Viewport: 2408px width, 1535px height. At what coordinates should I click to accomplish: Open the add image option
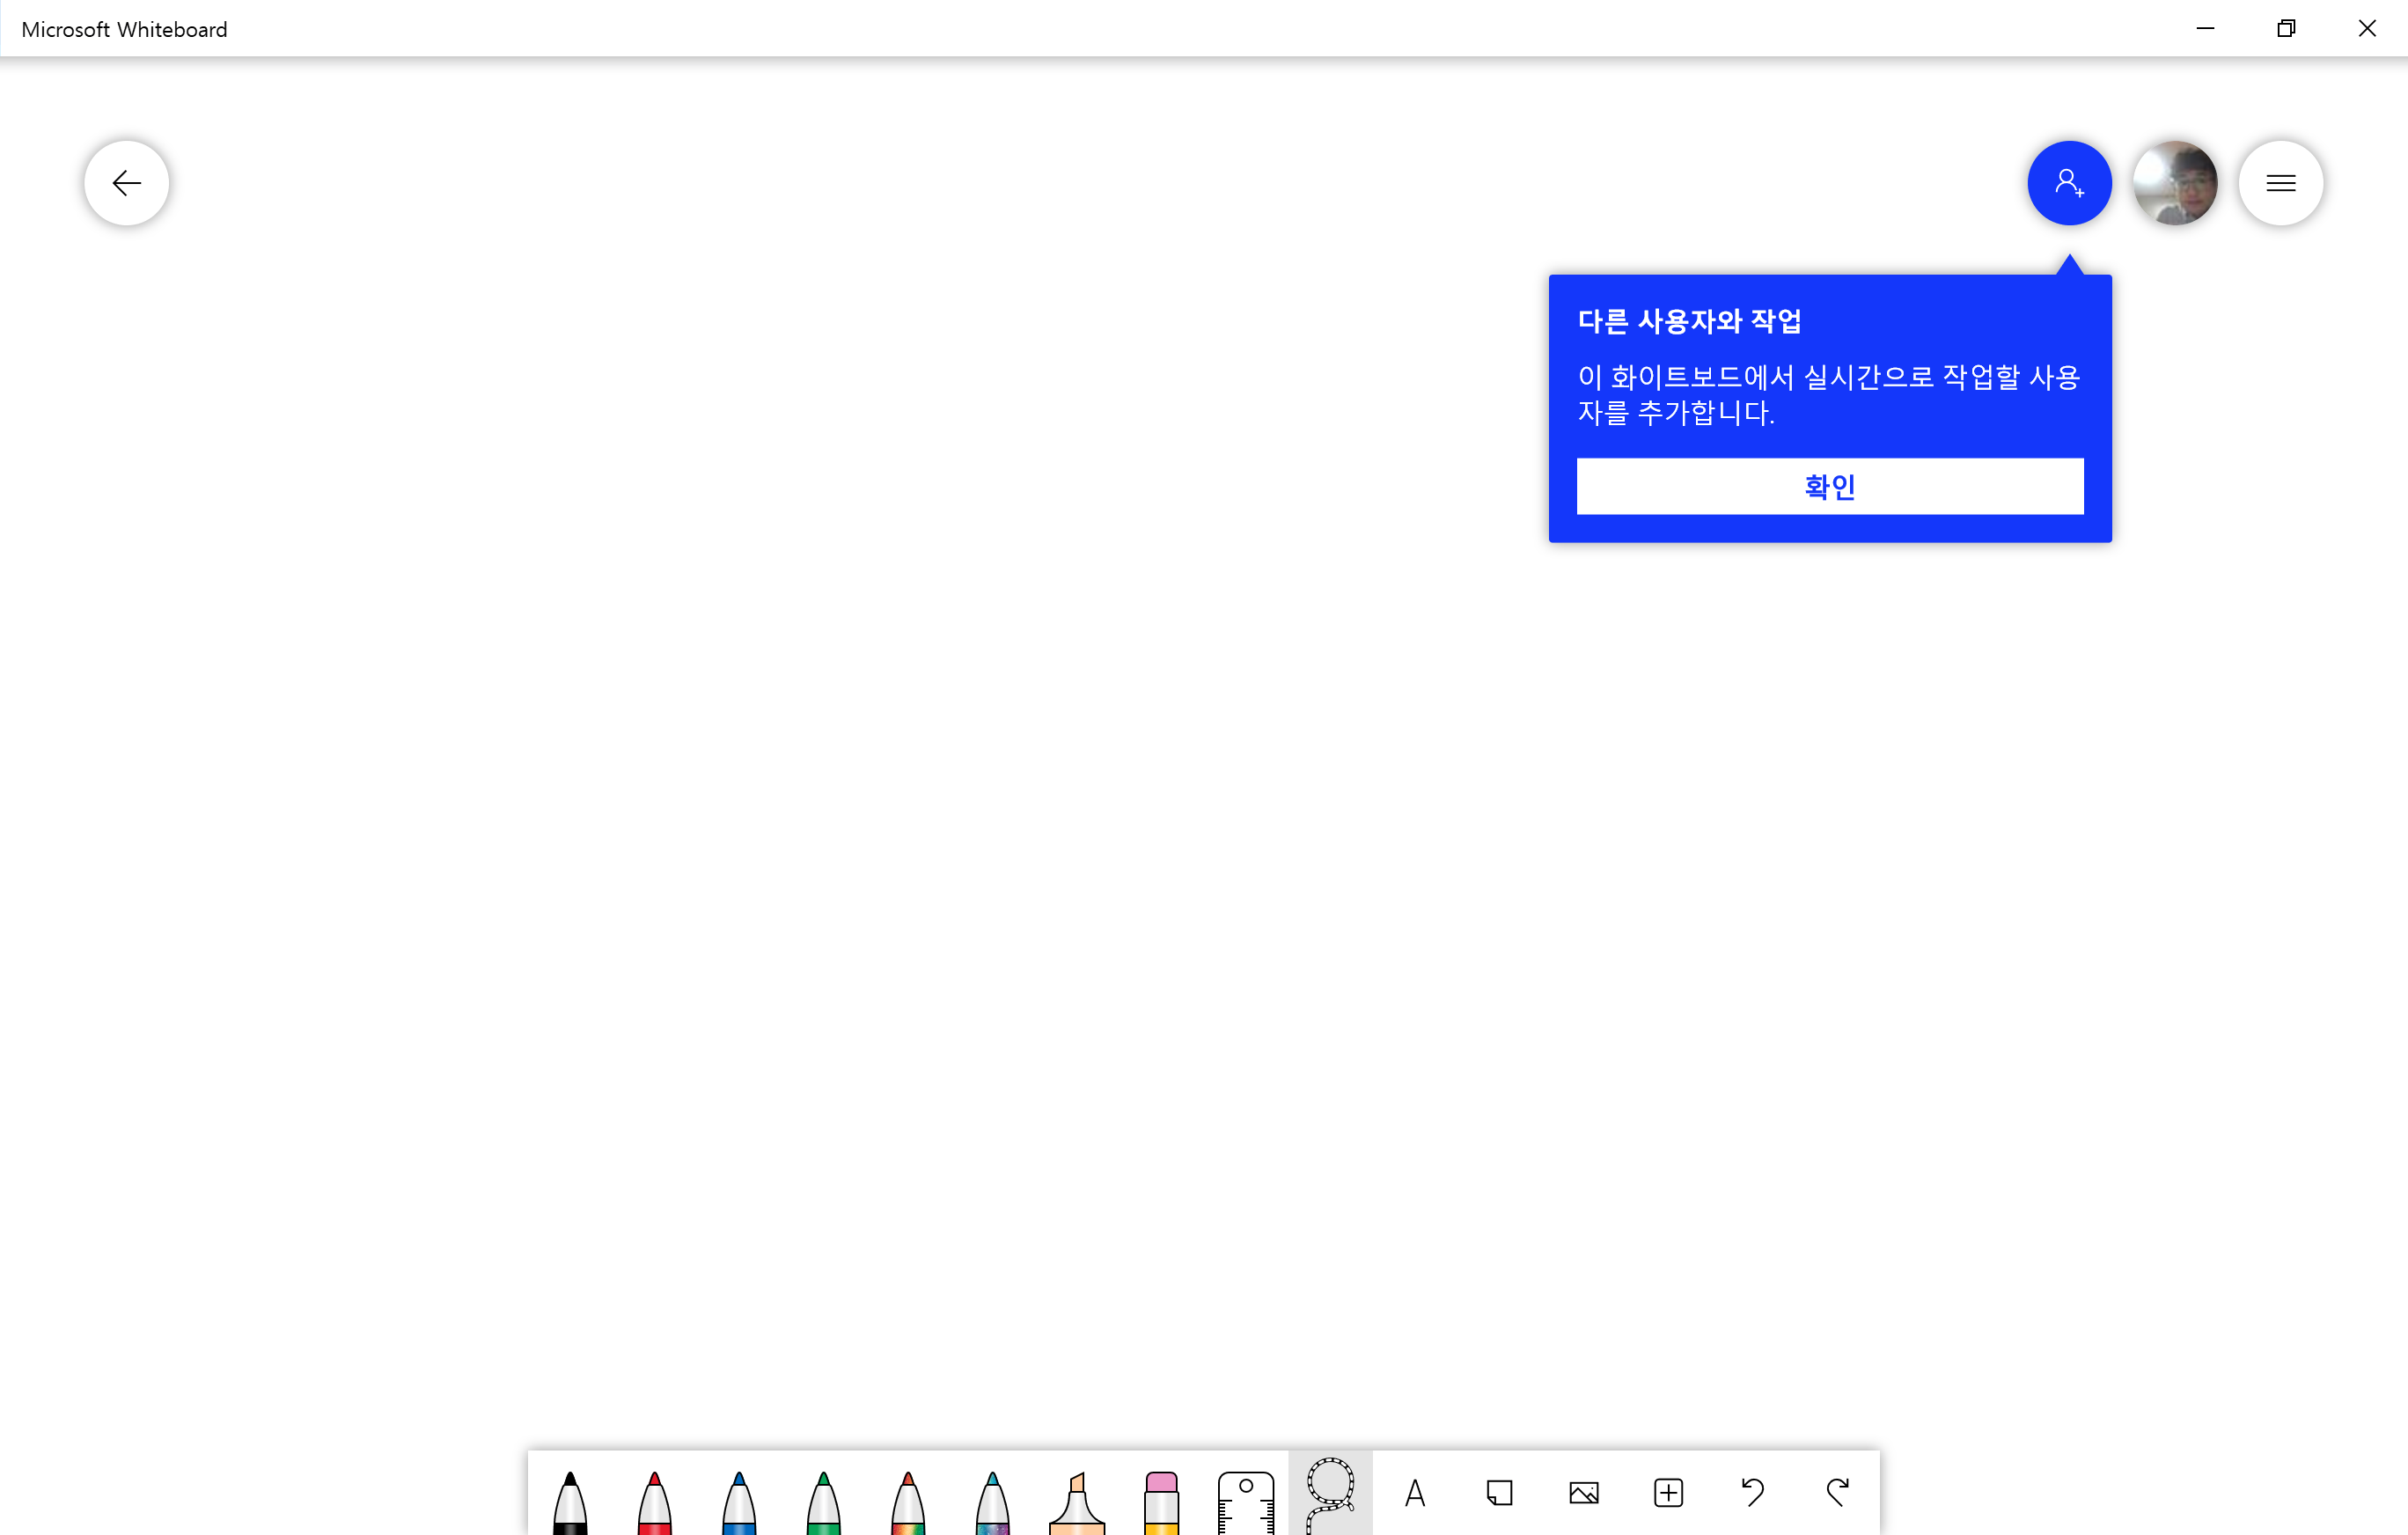1584,1493
